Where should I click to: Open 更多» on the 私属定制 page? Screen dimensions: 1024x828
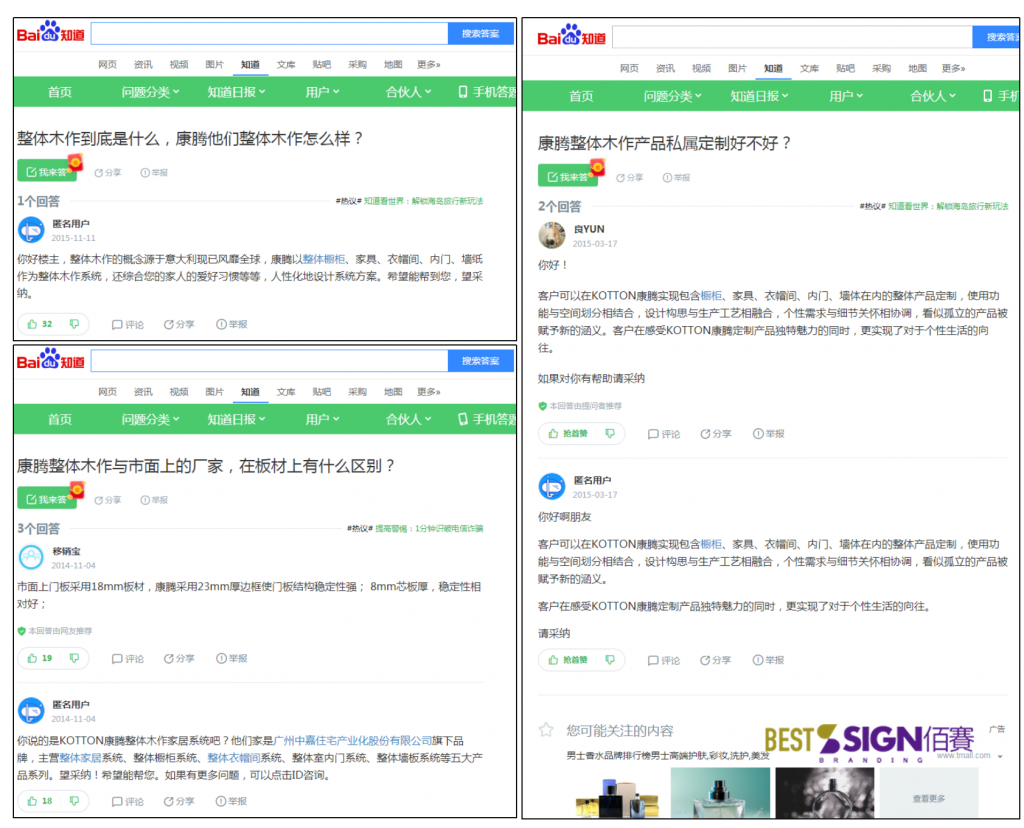(x=953, y=68)
